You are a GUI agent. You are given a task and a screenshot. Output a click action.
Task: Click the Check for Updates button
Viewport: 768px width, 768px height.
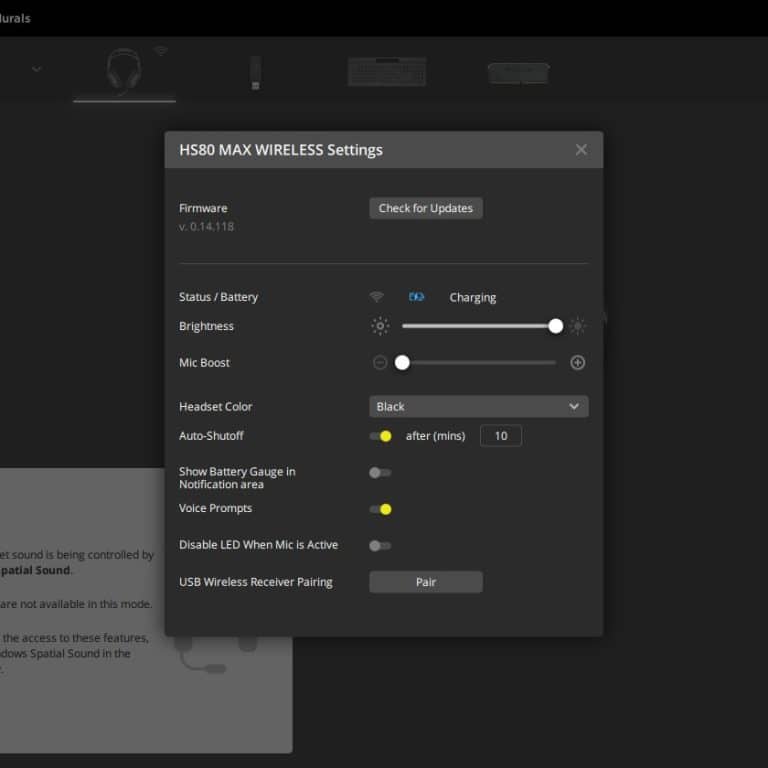[426, 208]
